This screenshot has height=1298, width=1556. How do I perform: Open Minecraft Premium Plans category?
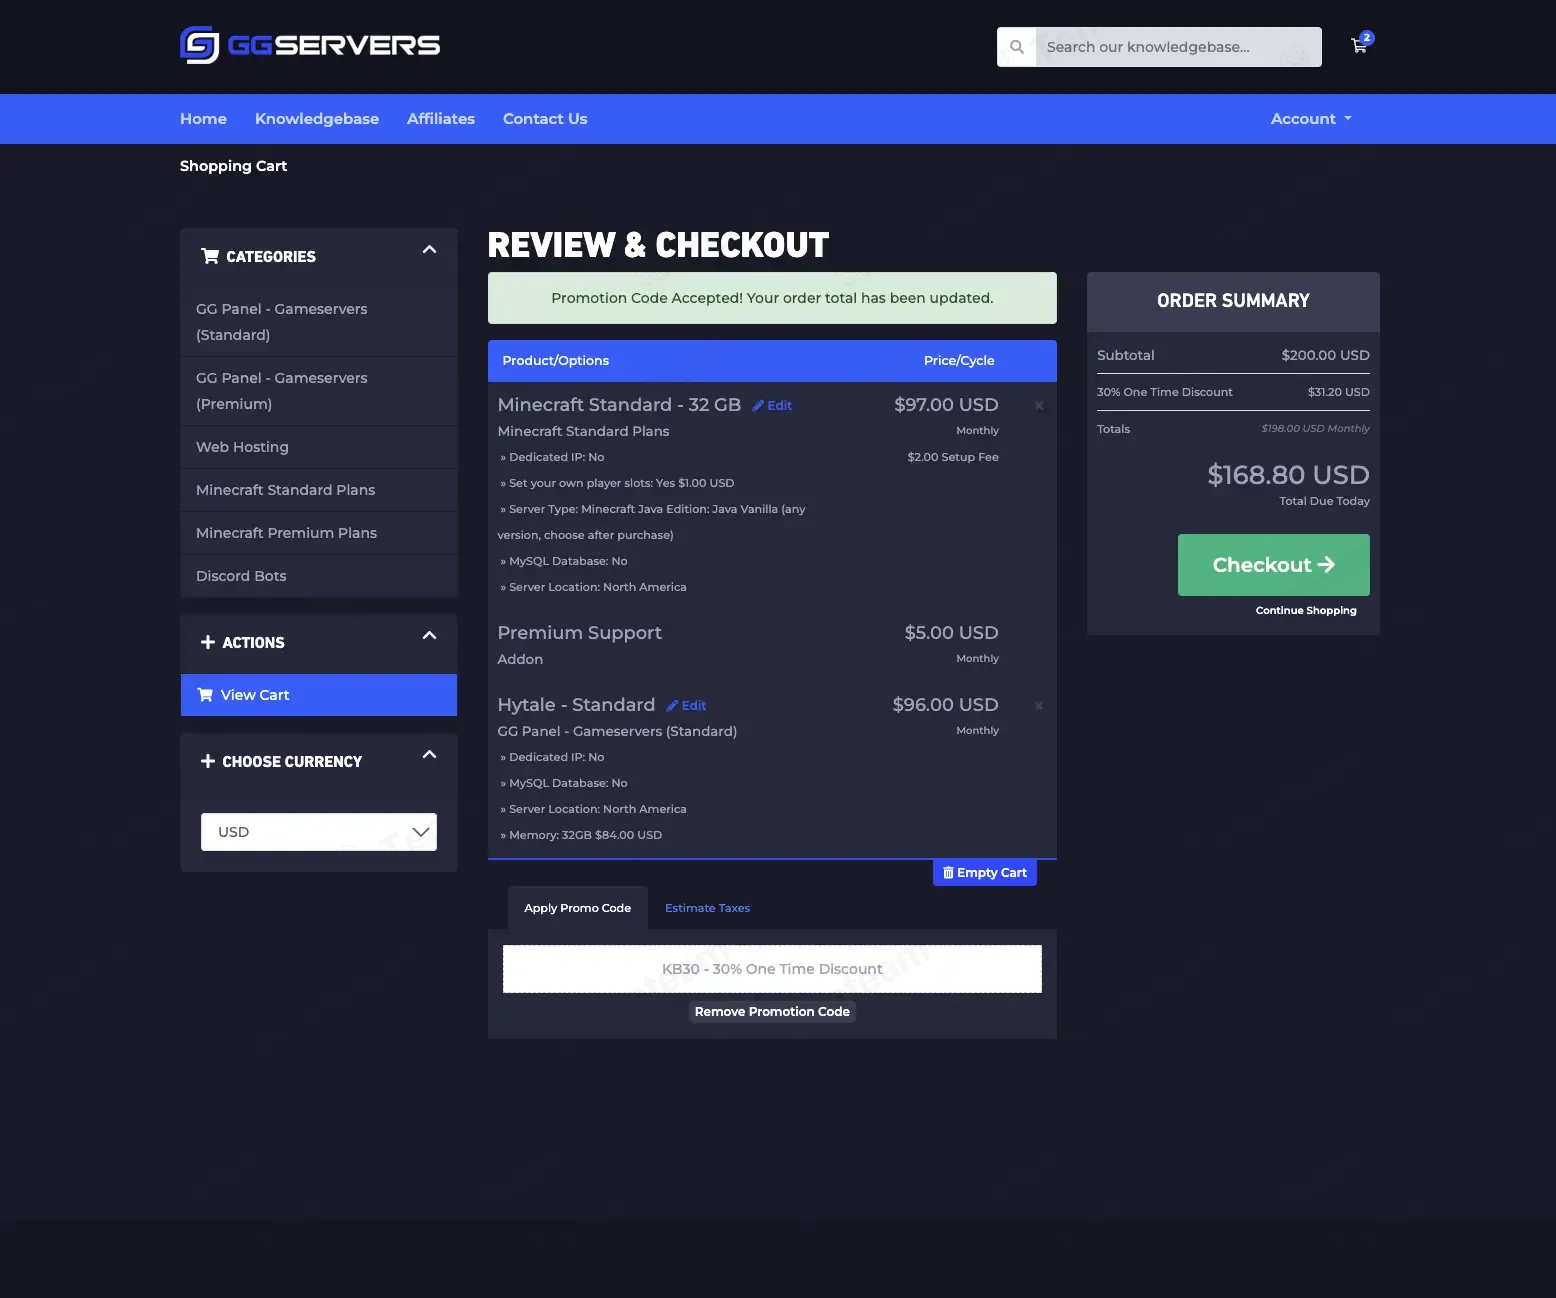click(x=319, y=533)
